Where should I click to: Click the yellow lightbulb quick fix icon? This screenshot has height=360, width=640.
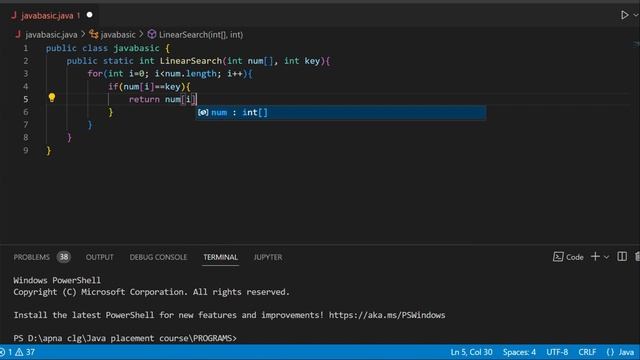pyautogui.click(x=52, y=98)
